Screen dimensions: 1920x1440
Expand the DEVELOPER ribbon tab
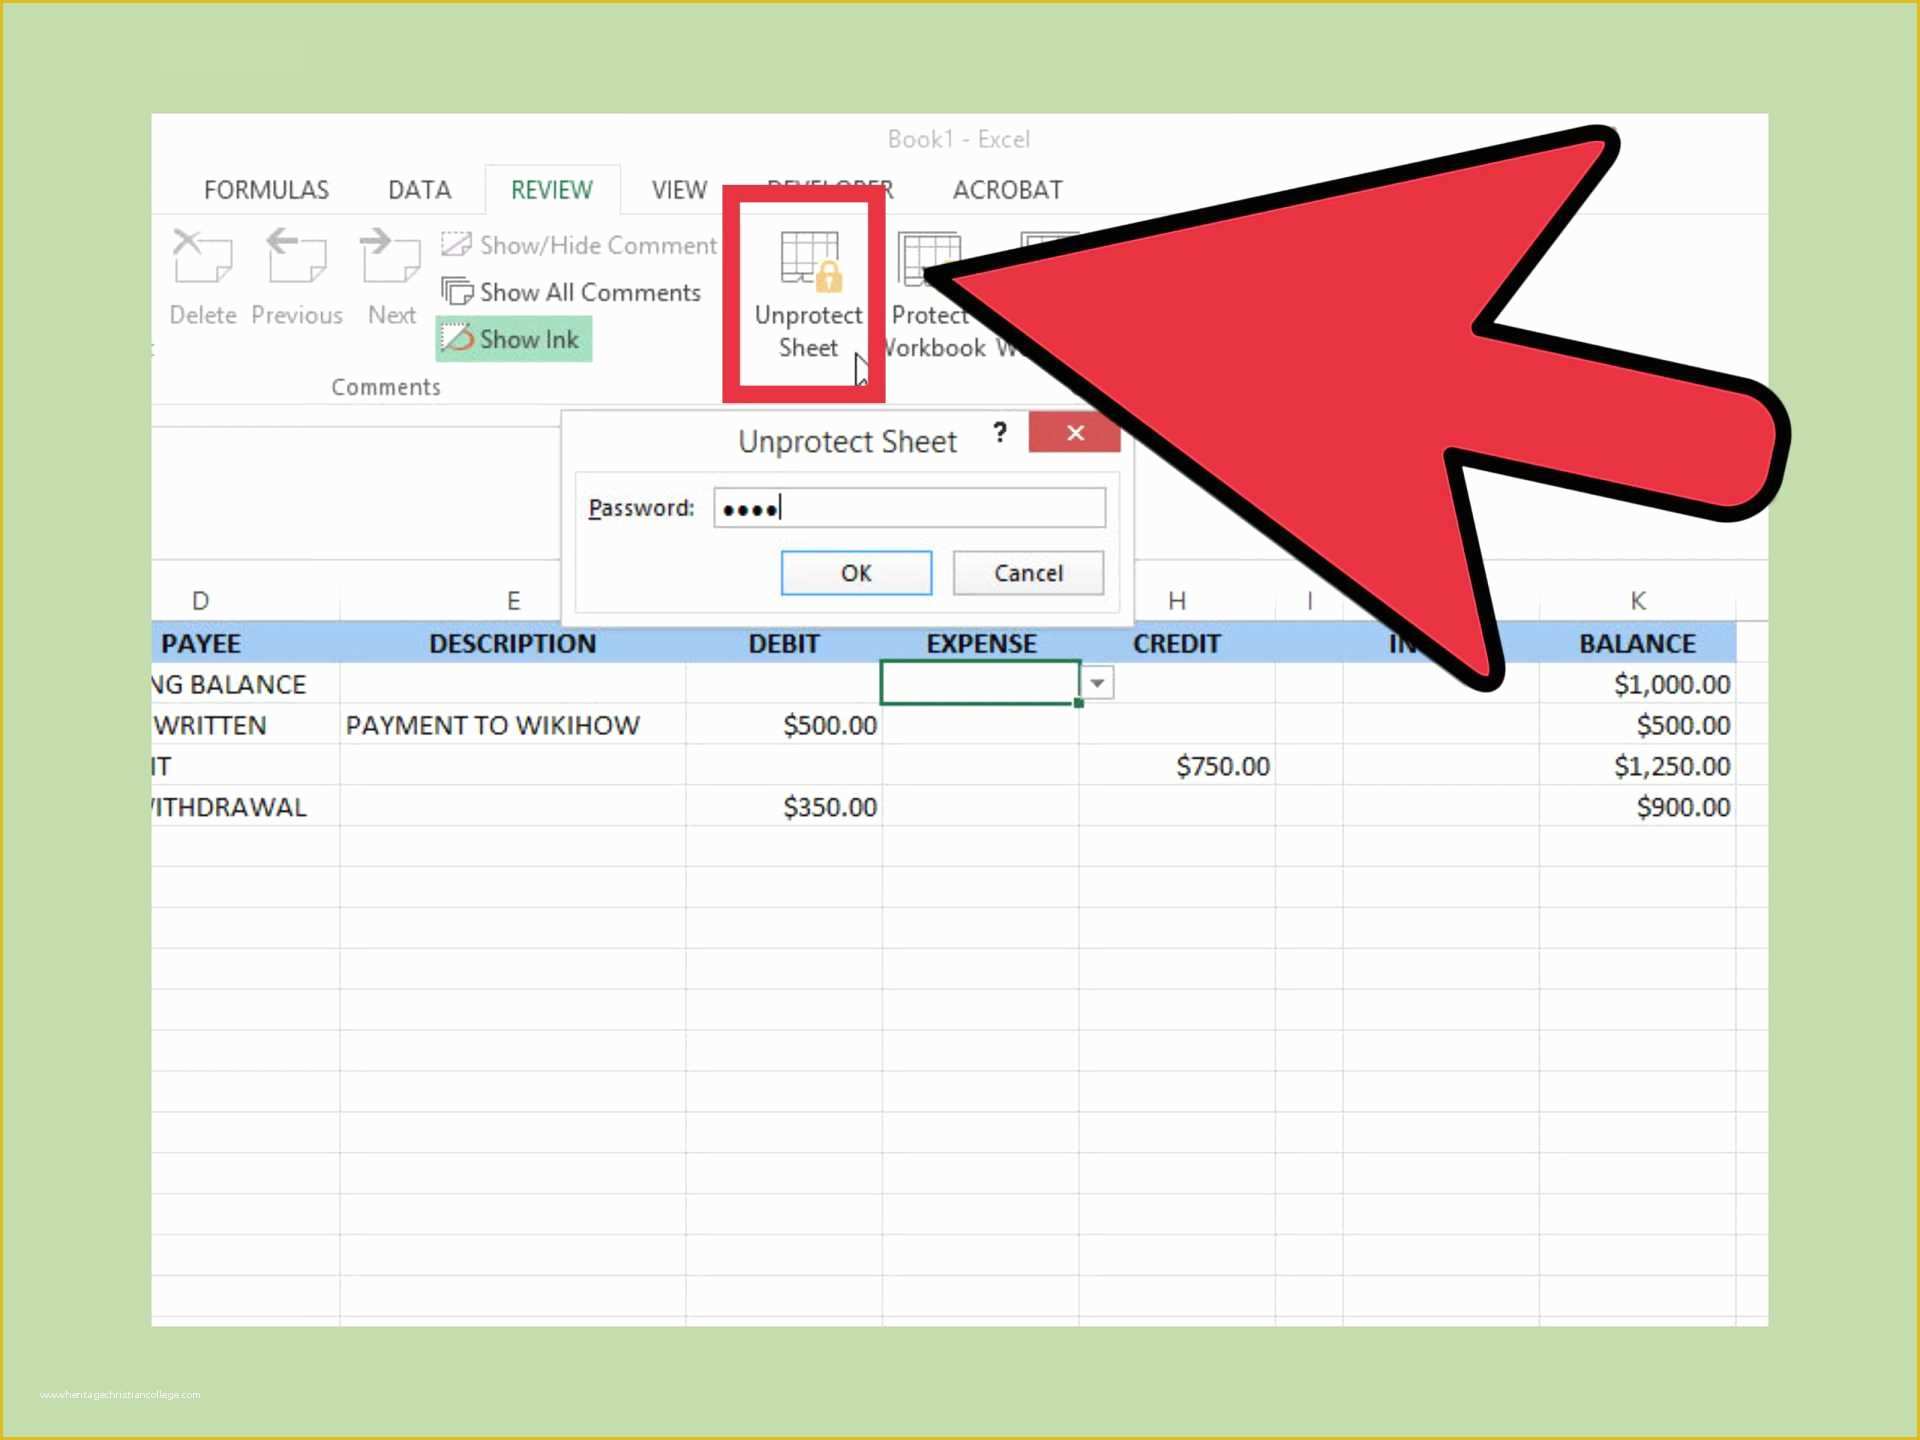click(828, 189)
